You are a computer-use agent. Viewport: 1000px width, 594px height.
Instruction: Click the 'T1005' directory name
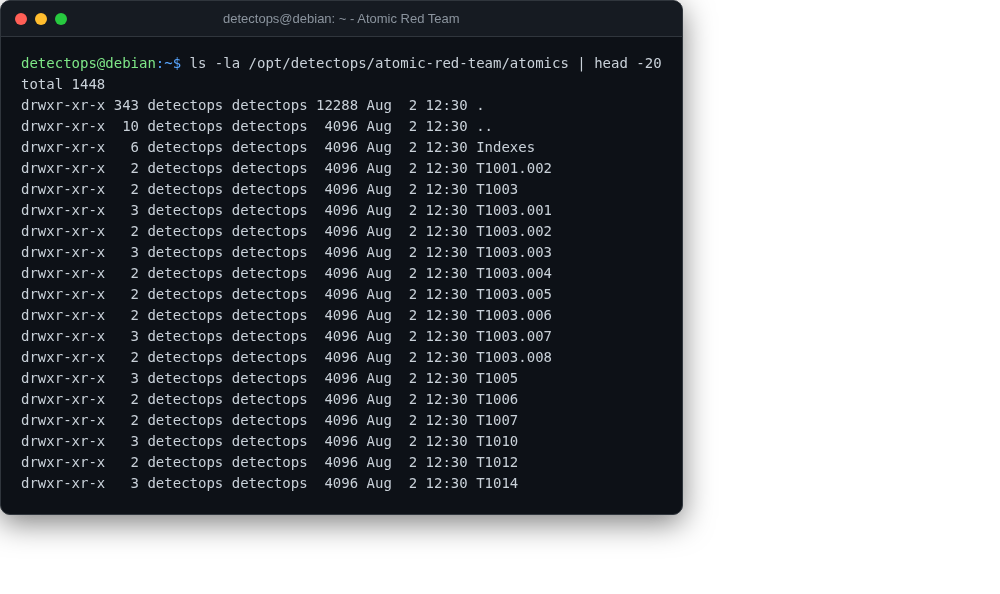coord(497,378)
